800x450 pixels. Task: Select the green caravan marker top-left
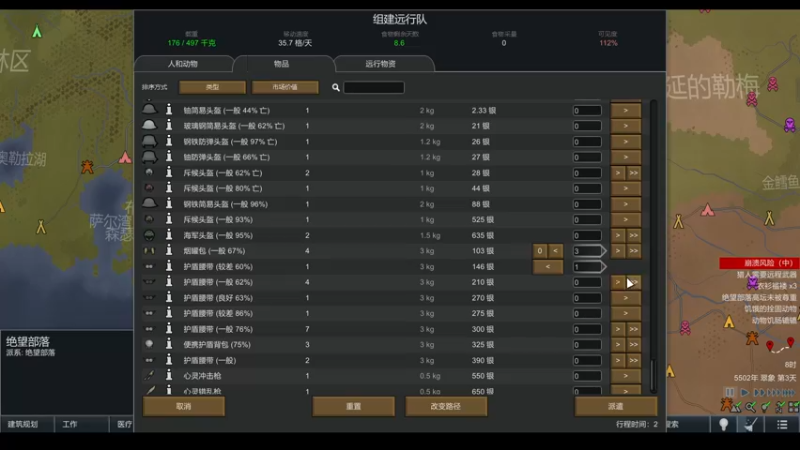click(37, 32)
